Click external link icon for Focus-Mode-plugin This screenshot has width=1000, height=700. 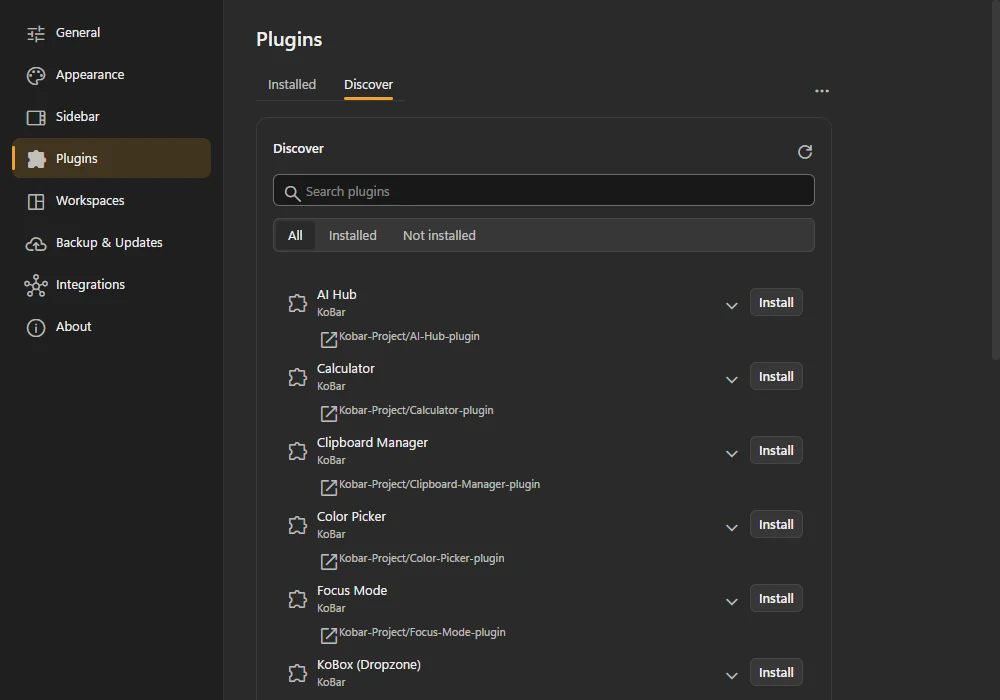tap(328, 635)
